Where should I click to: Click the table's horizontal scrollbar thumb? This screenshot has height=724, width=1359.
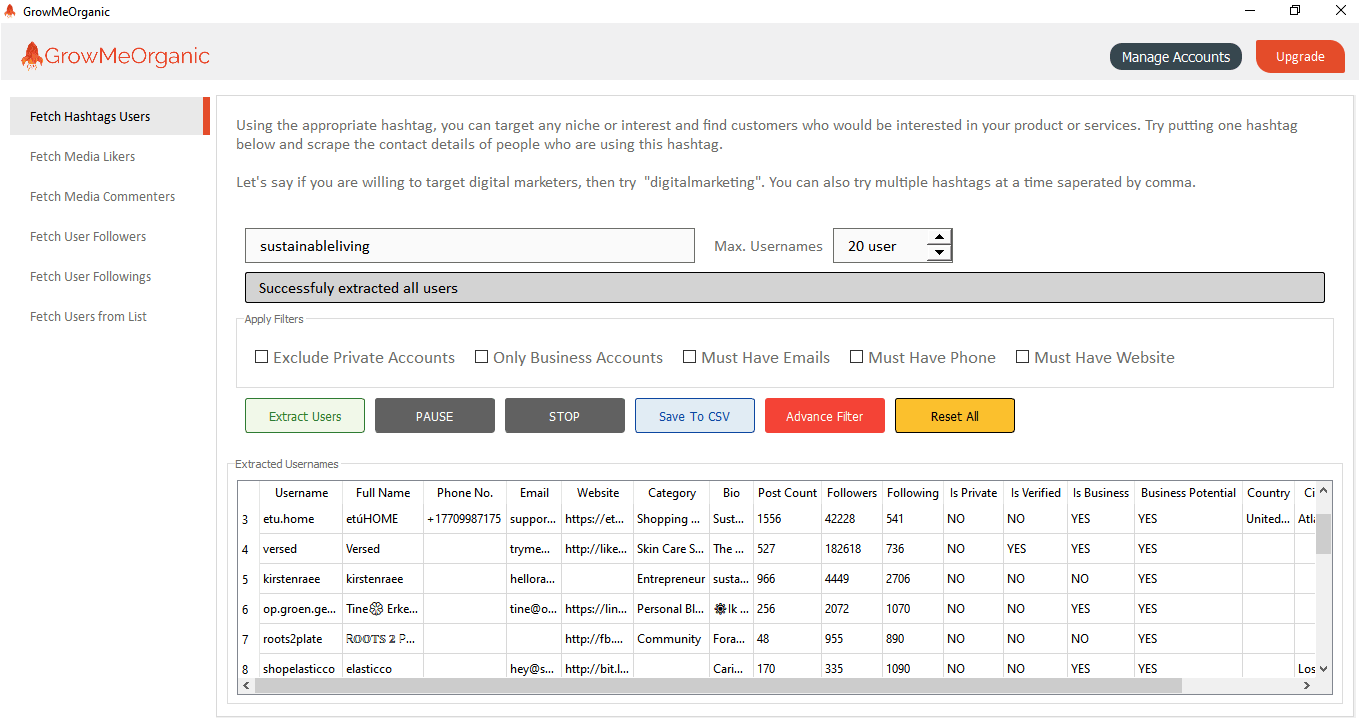click(x=718, y=686)
